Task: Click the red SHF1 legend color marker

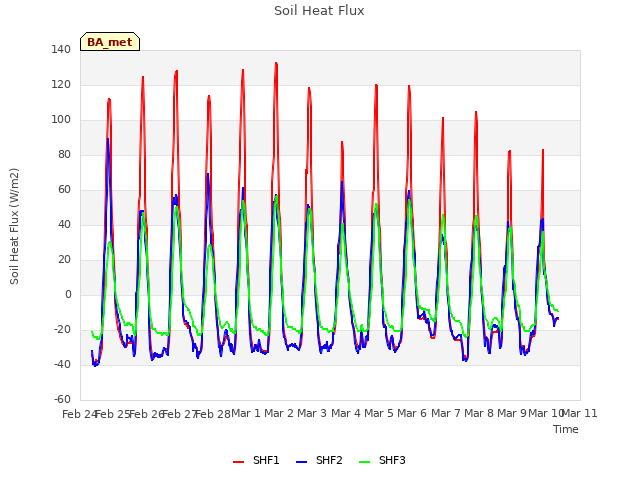Action: (238, 462)
